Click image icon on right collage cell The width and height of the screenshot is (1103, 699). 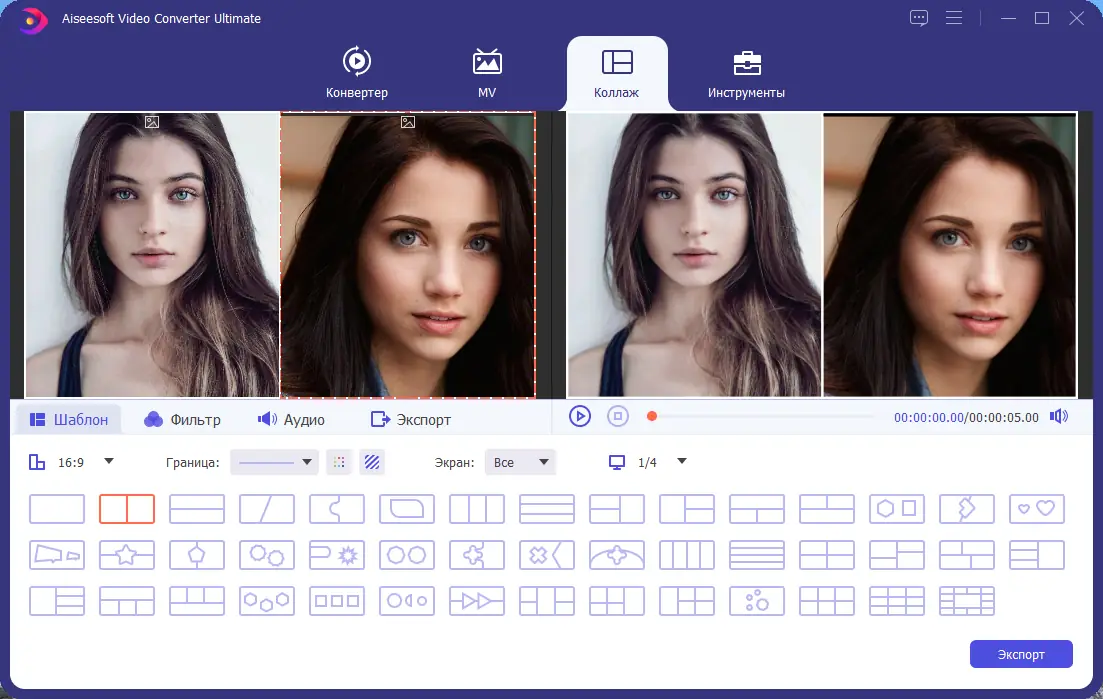[408, 122]
